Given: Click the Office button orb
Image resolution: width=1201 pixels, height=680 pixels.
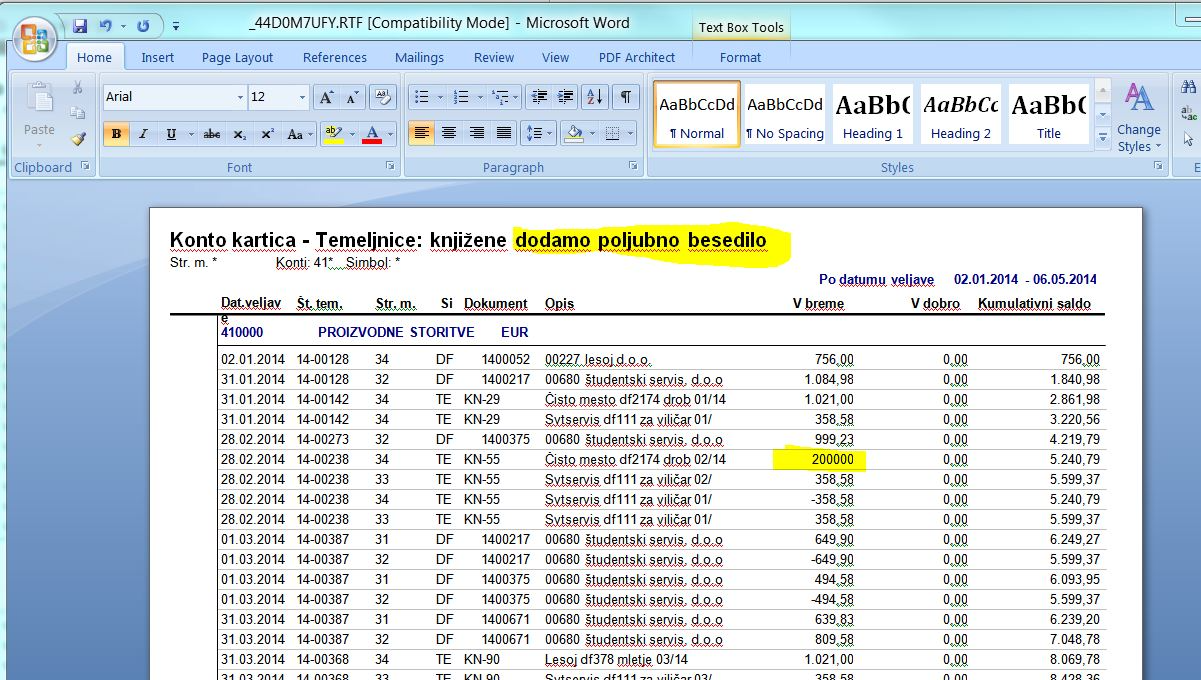Looking at the screenshot, I should tap(33, 40).
